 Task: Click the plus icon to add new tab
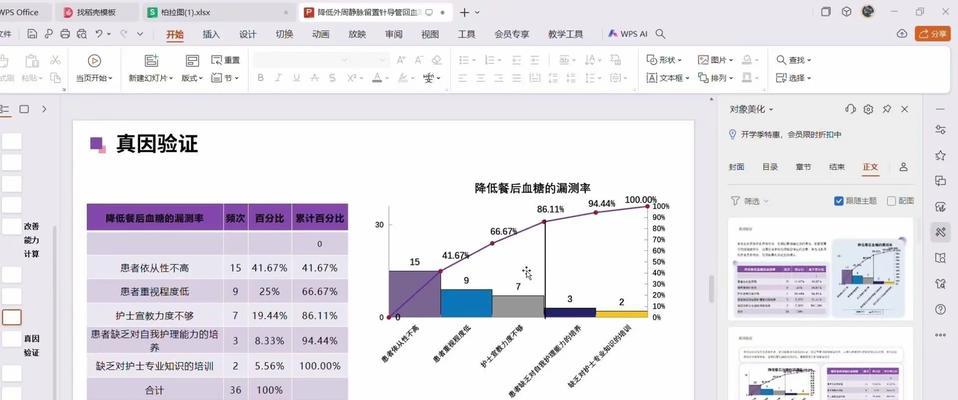click(x=464, y=12)
